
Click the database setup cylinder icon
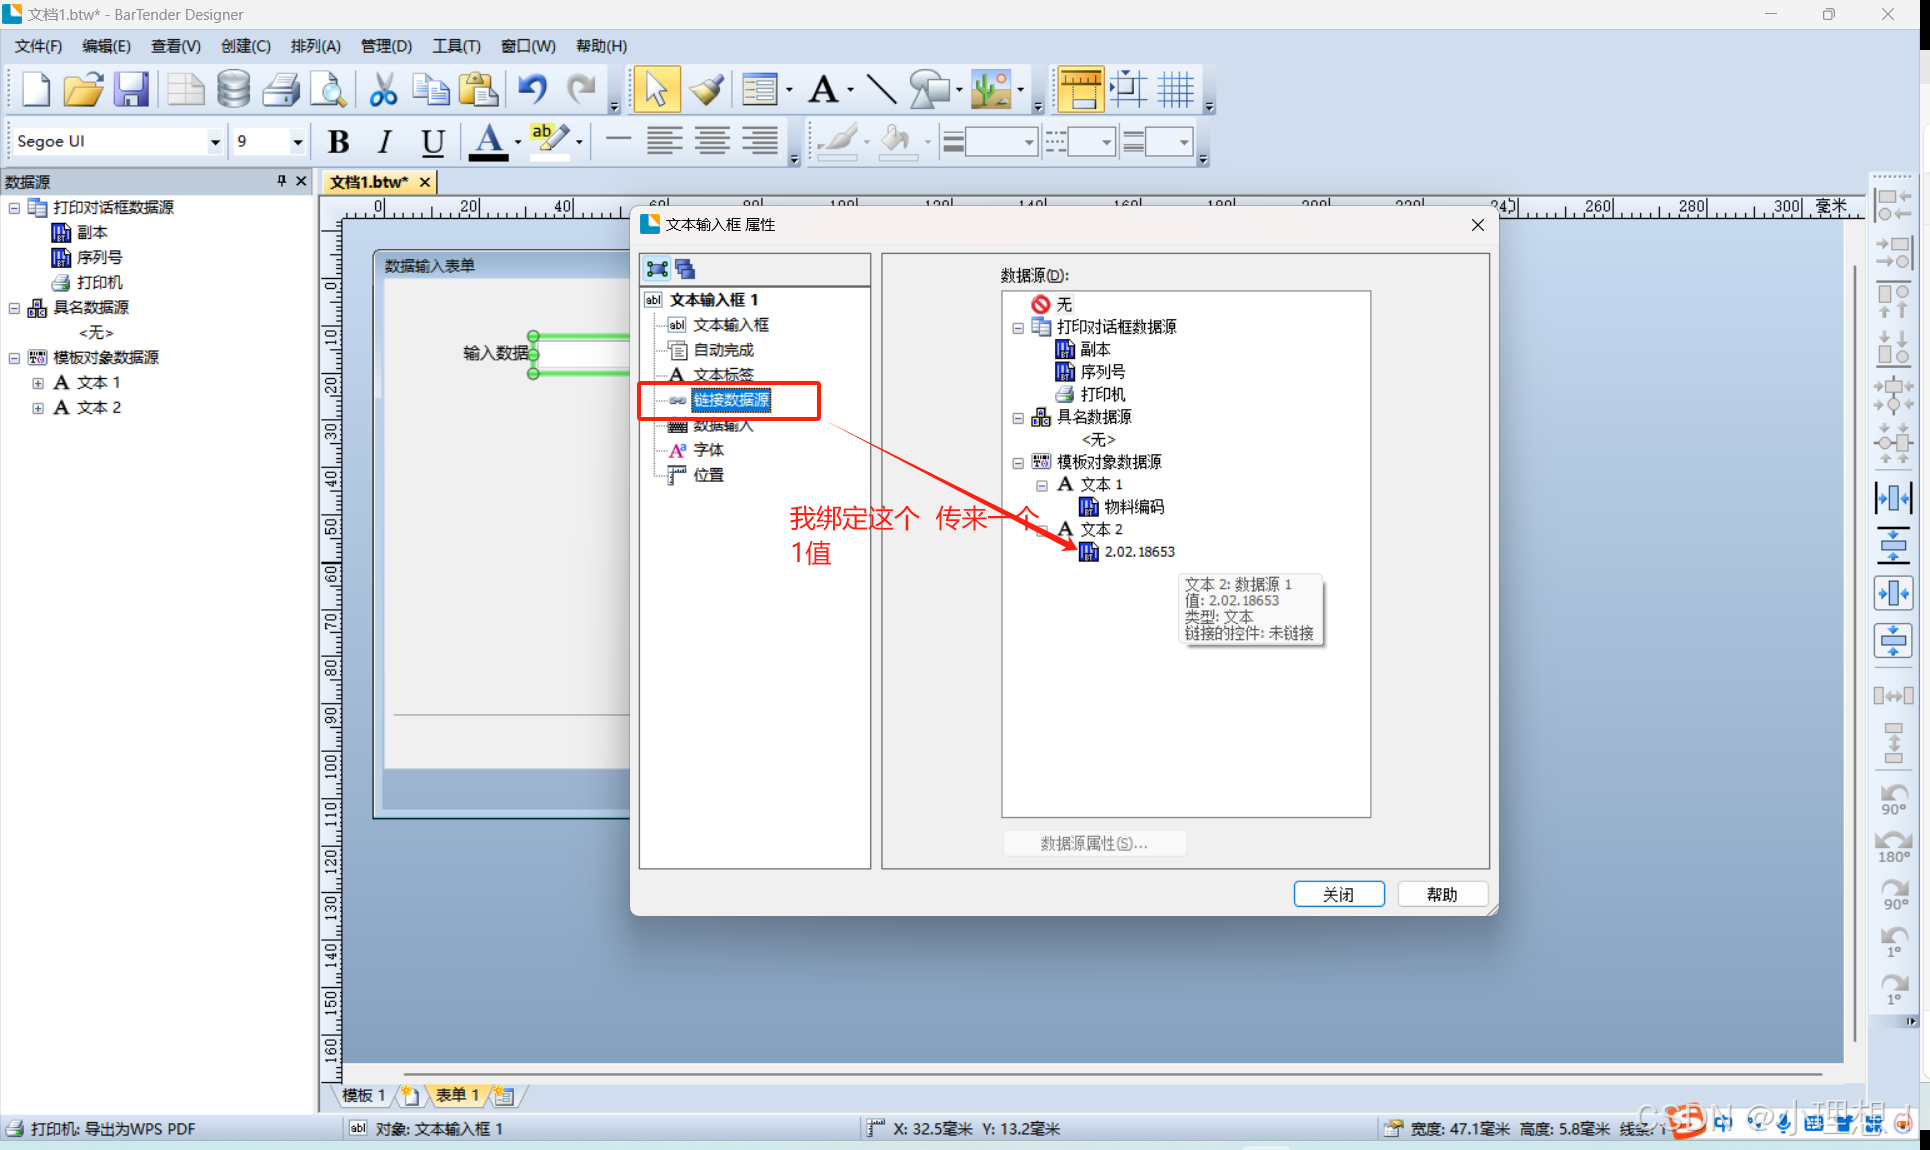233,90
